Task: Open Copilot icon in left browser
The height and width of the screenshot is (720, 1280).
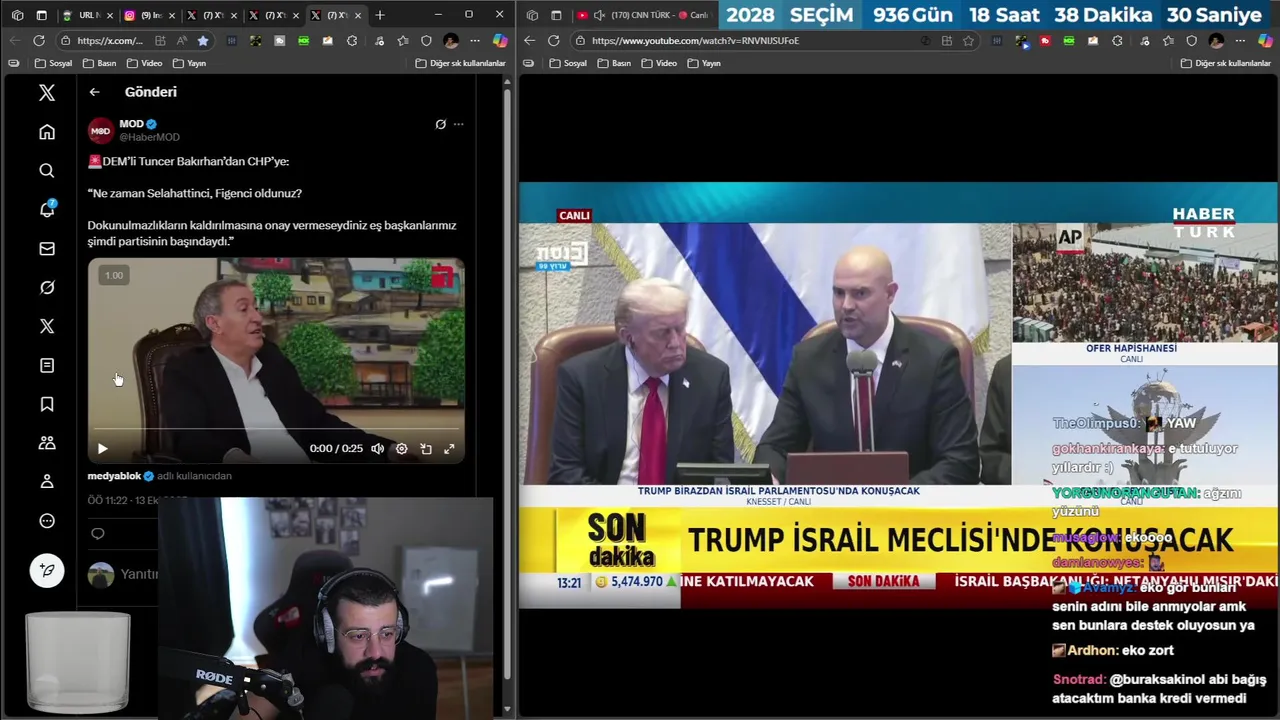Action: [500, 41]
